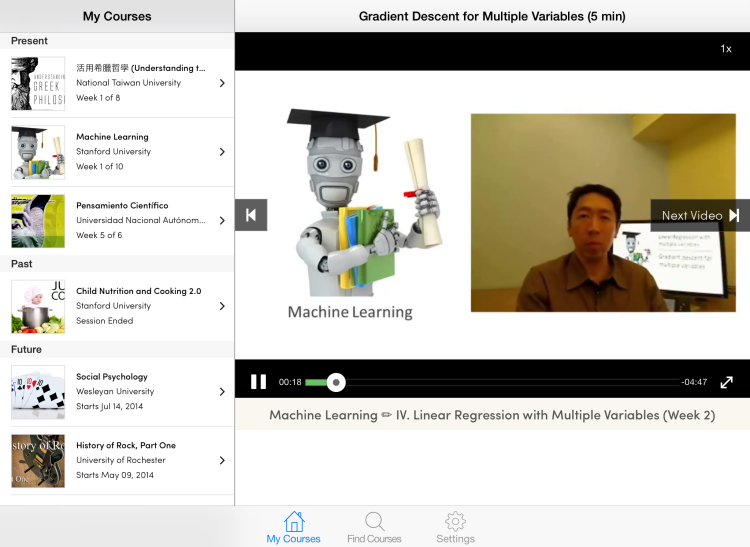
Task: Open the Machine Learning robot thumbnail in list
Action: 38,153
